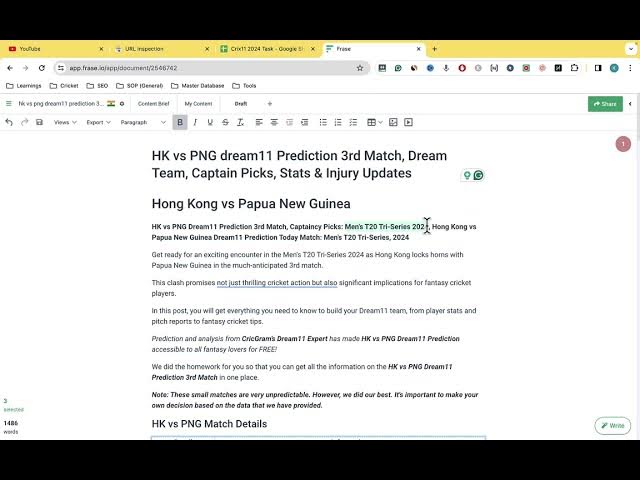Apply strikethrough to selected text

coord(225,122)
